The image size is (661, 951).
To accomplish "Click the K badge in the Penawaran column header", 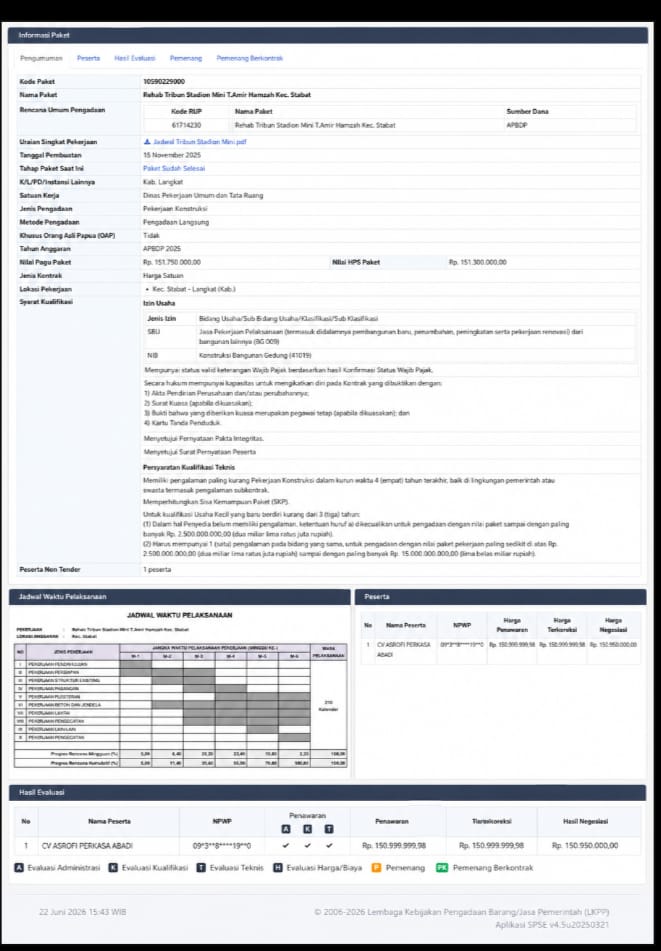I will point(307,829).
